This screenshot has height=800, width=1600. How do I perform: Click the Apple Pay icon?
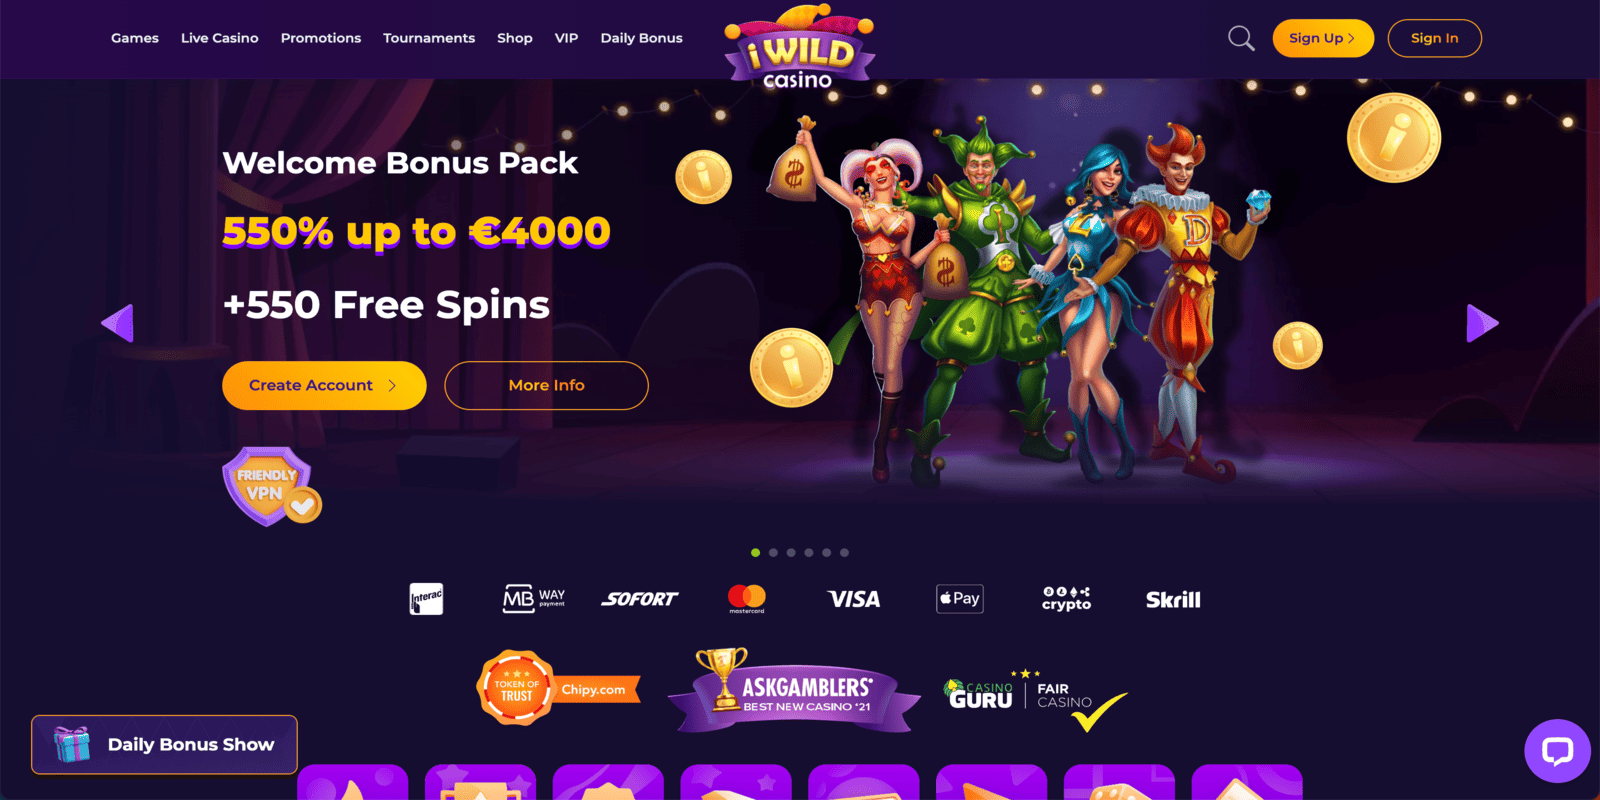pos(960,599)
